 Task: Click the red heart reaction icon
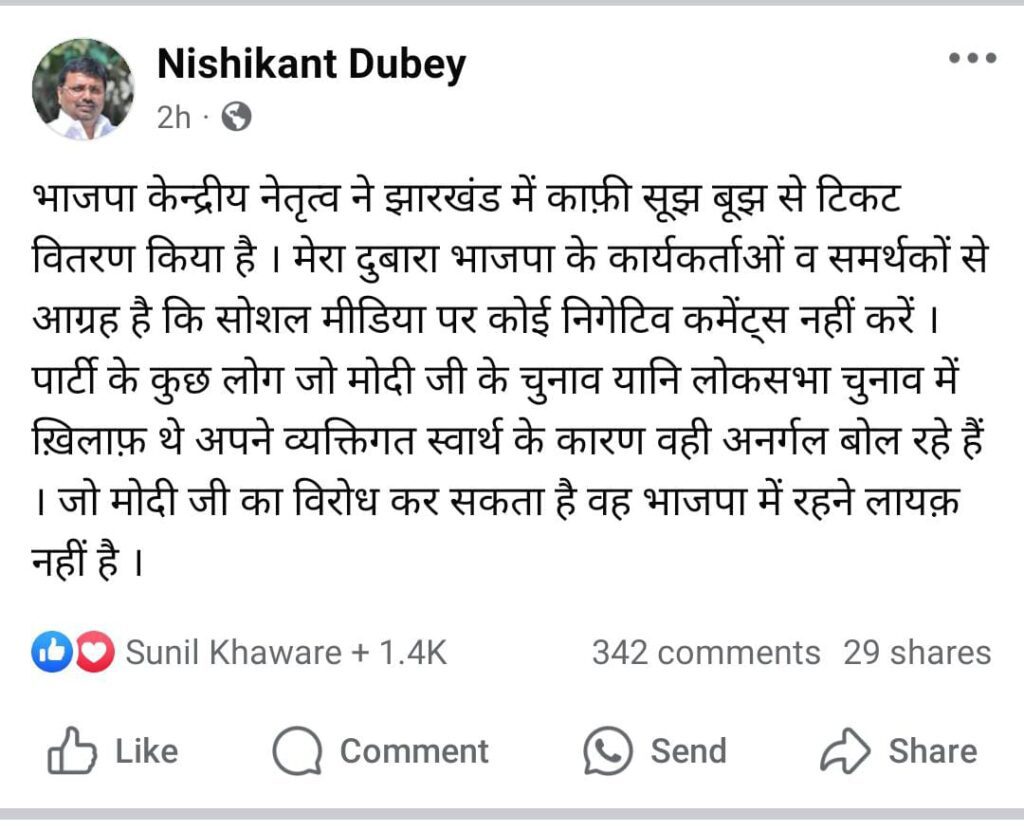[x=95, y=653]
